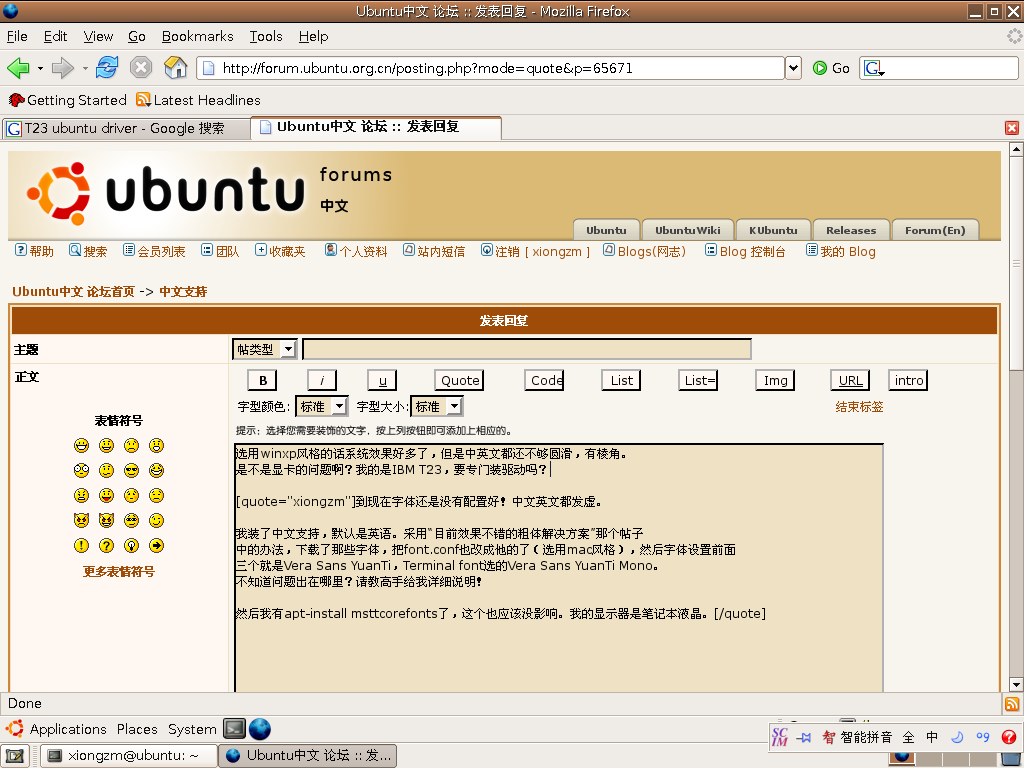Launch Terminal from the top panel
Image resolution: width=1024 pixels, height=768 pixels.
pos(234,729)
